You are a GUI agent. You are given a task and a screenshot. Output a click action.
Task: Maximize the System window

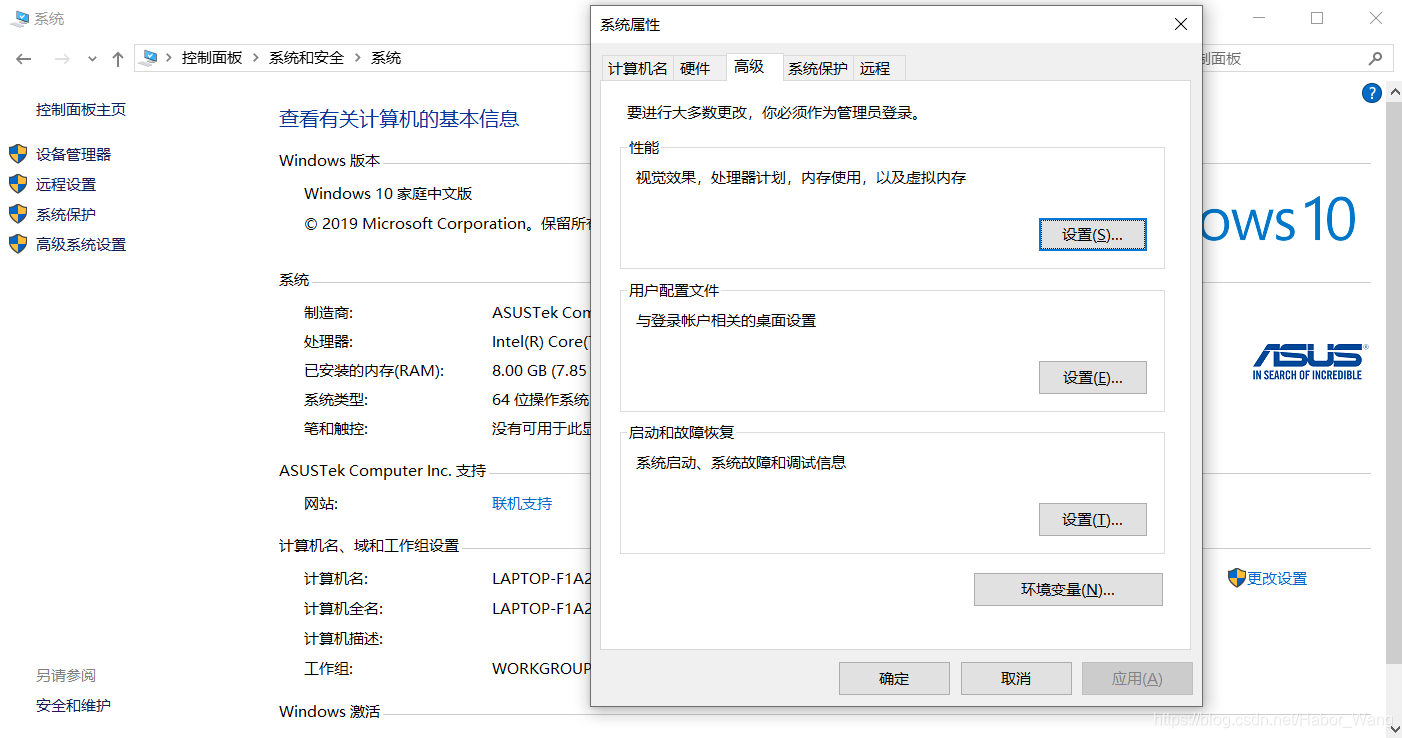pos(1317,18)
